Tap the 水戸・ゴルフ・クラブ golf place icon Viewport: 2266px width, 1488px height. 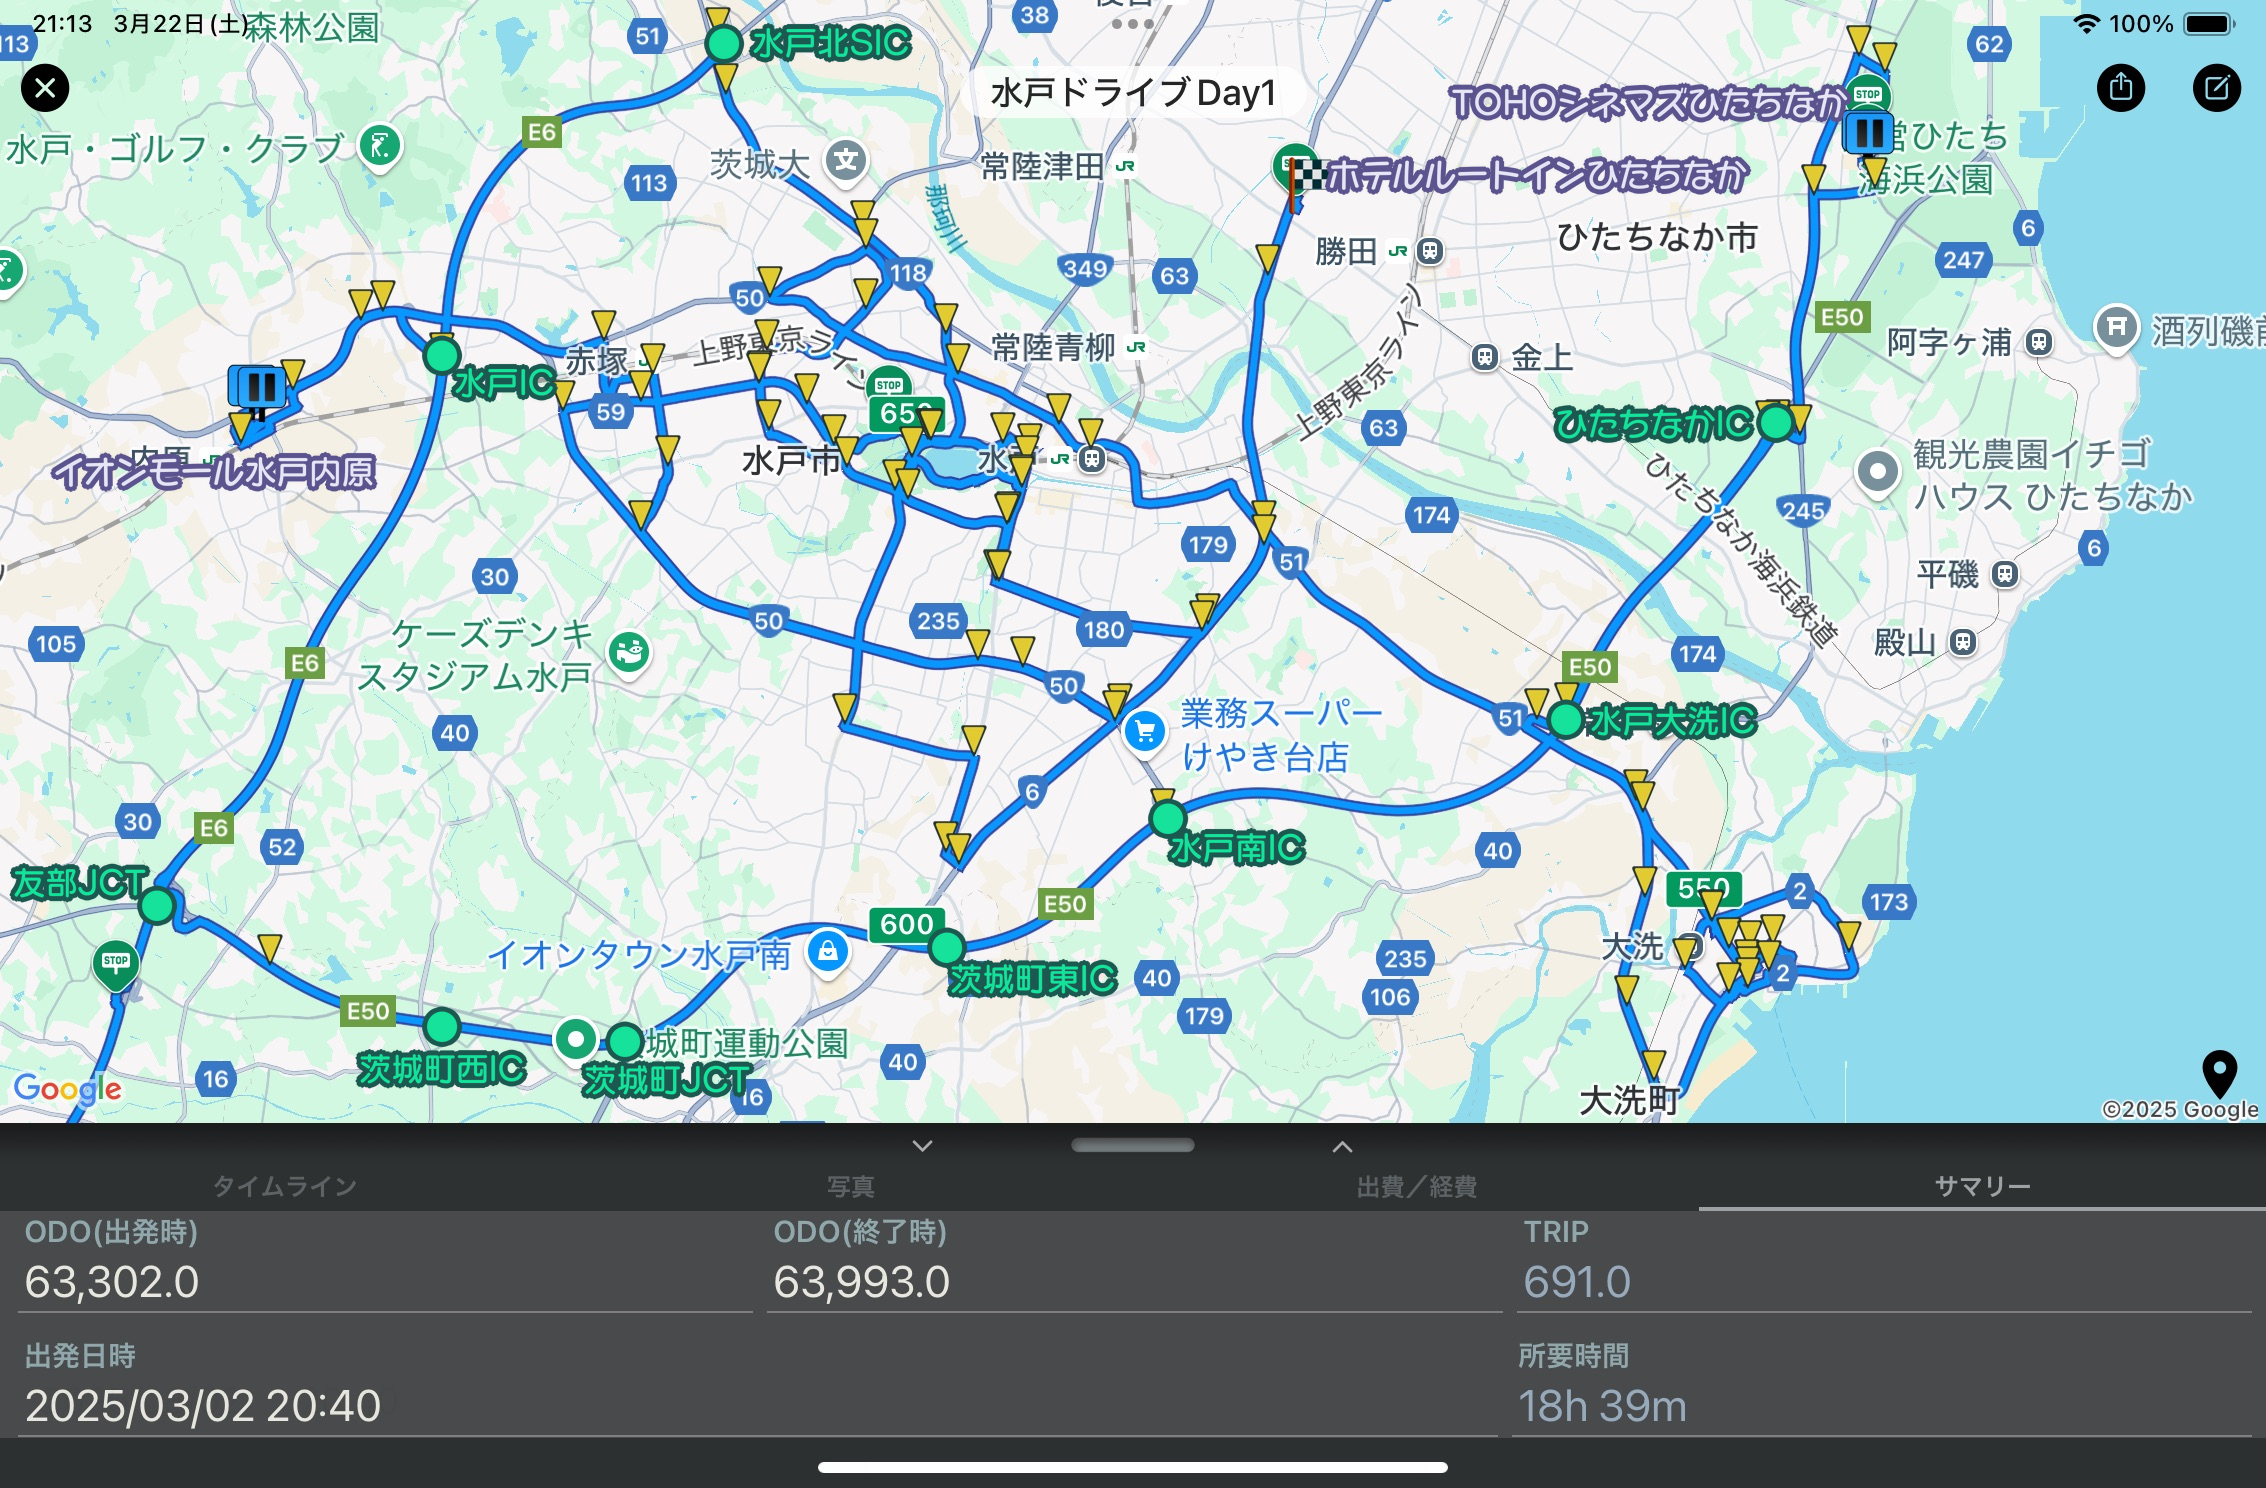[380, 148]
